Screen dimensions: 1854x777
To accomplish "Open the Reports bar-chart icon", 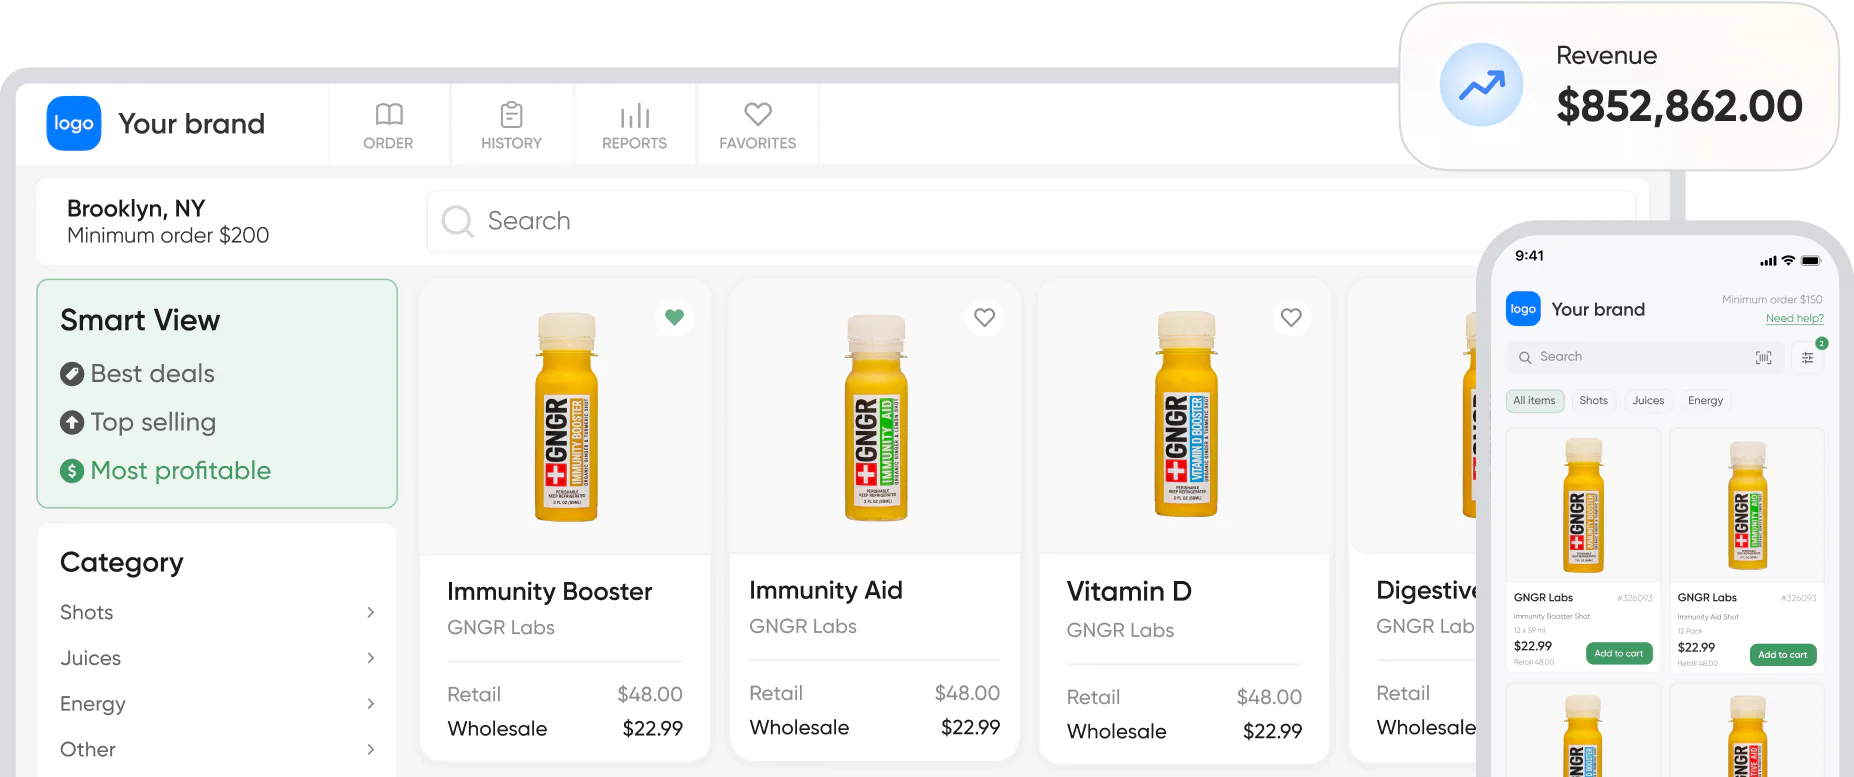I will click(x=634, y=115).
